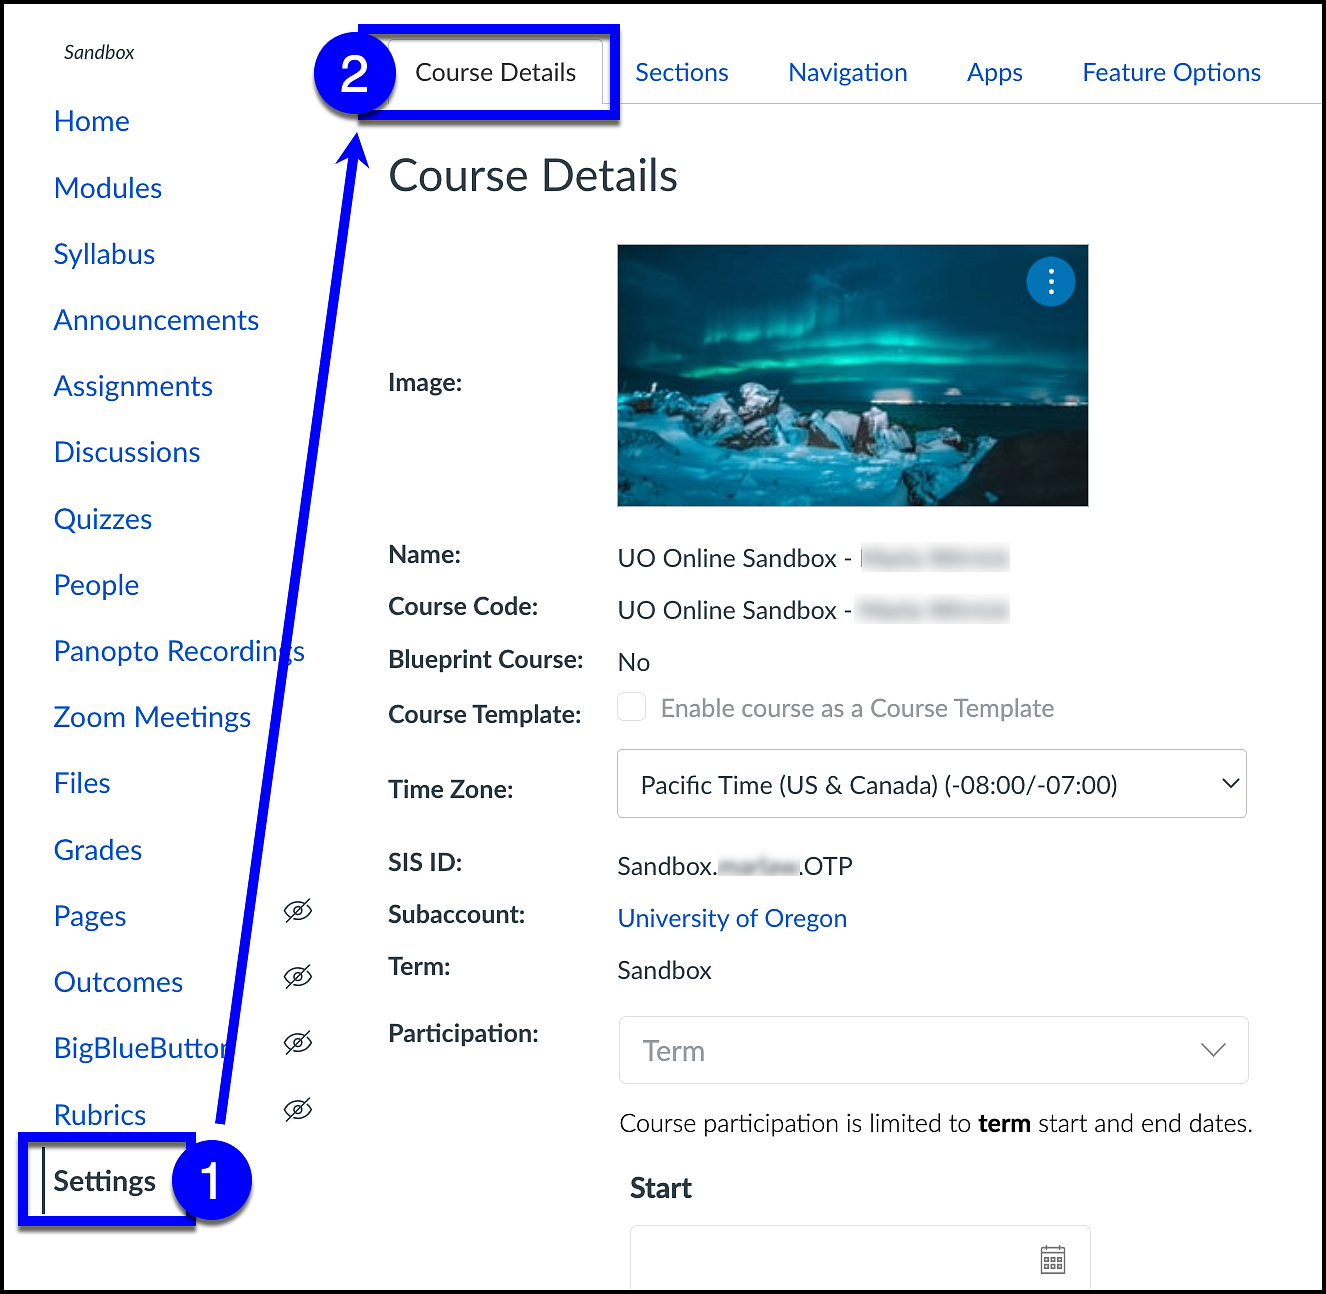Hide Pages using its eye icon
Viewport: 1326px width, 1294px height.
click(297, 911)
